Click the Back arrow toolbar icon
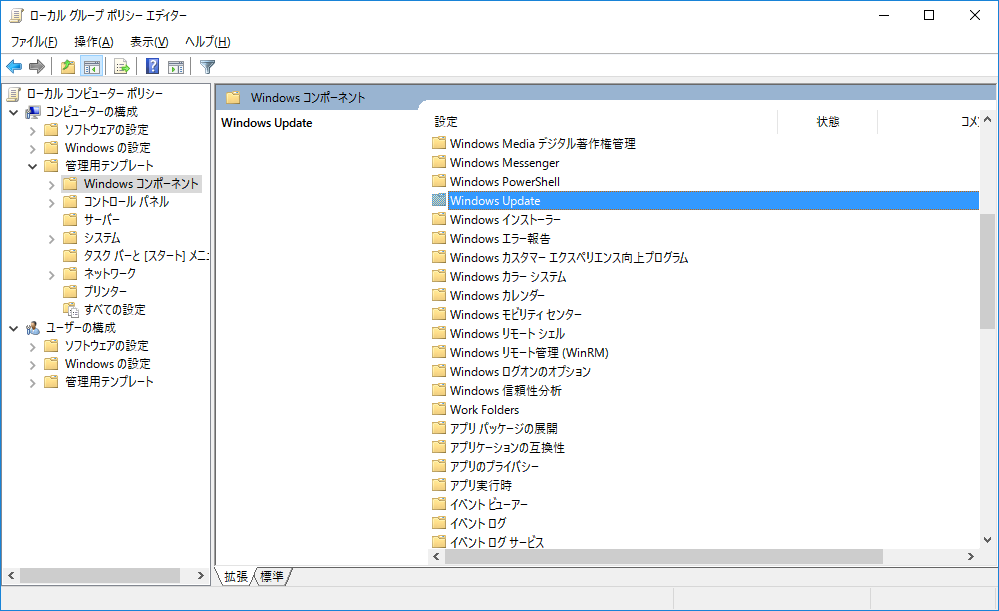Image resolution: width=999 pixels, height=611 pixels. point(14,66)
